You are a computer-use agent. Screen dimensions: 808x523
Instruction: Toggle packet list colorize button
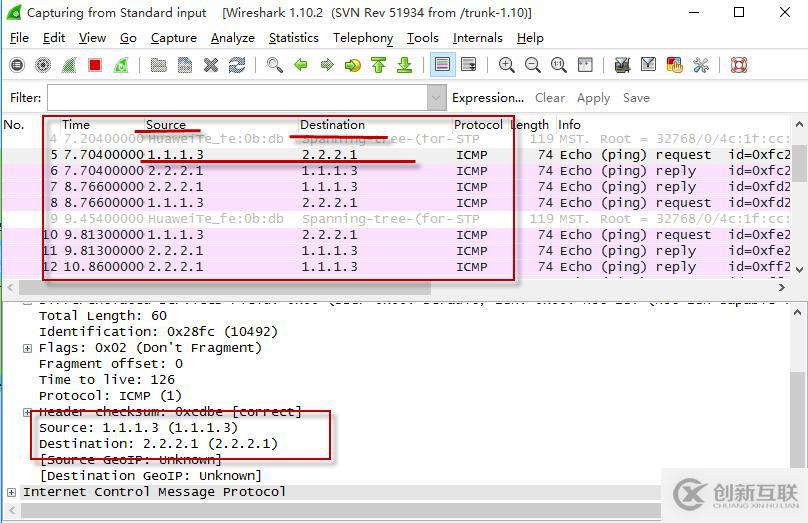tap(442, 65)
